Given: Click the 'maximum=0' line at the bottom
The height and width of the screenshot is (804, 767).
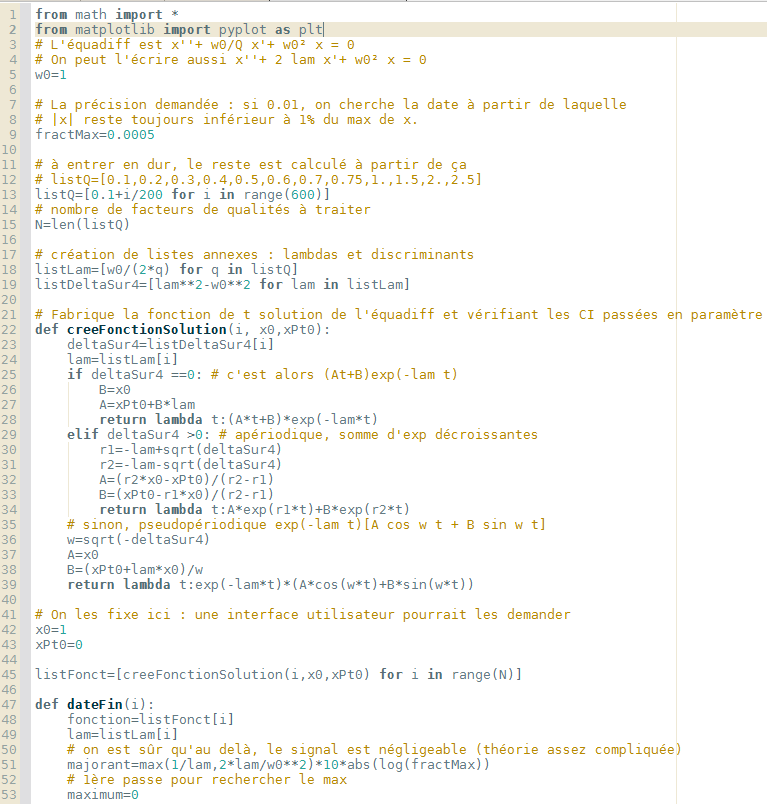Looking at the screenshot, I should (x=102, y=794).
